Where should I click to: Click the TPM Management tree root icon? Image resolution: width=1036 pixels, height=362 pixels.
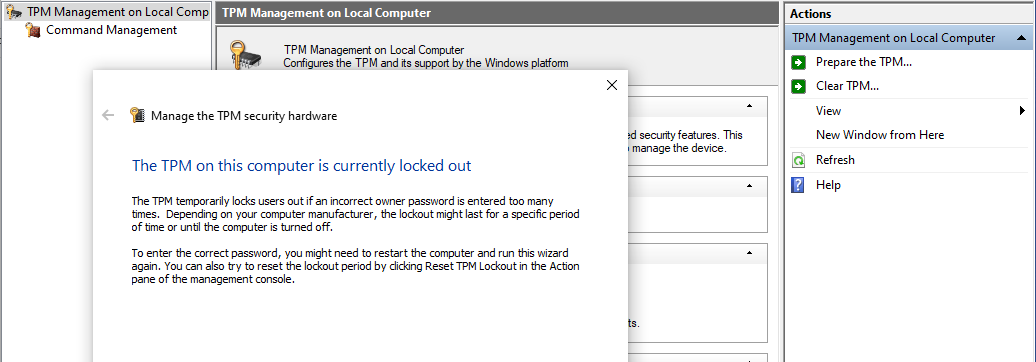pos(14,12)
